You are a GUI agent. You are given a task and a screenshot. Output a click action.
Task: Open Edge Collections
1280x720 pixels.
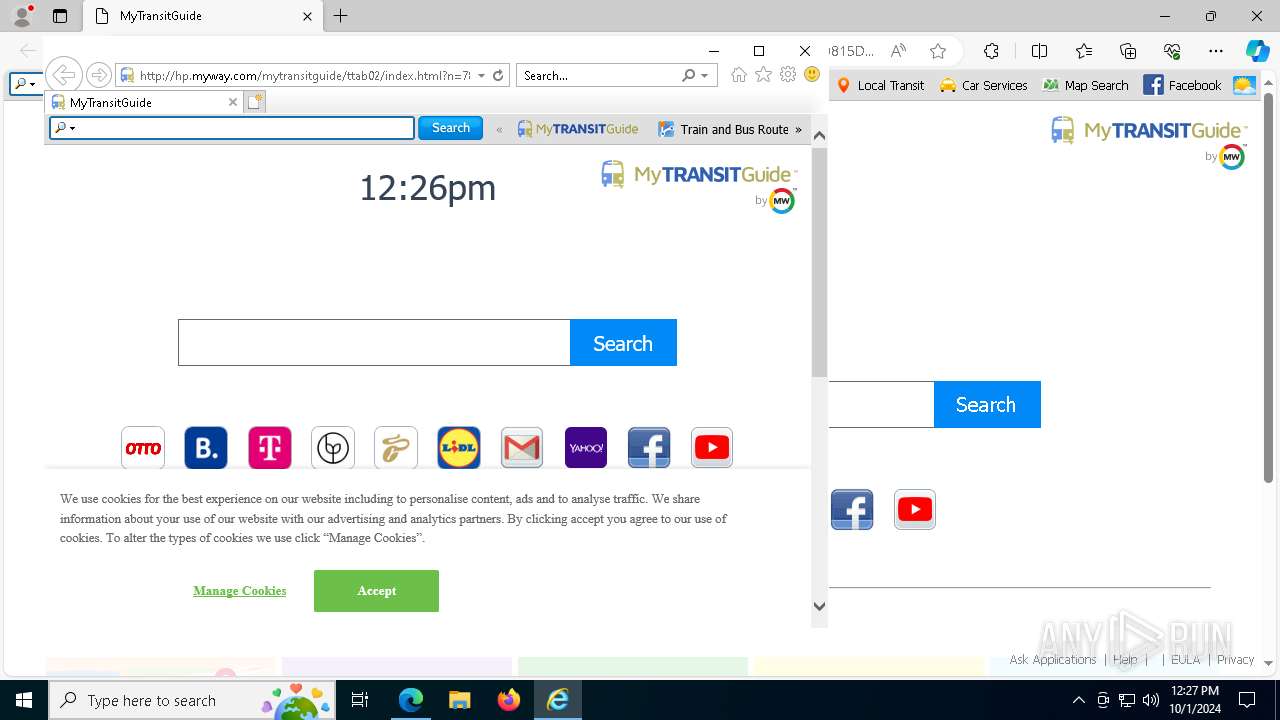(1128, 51)
